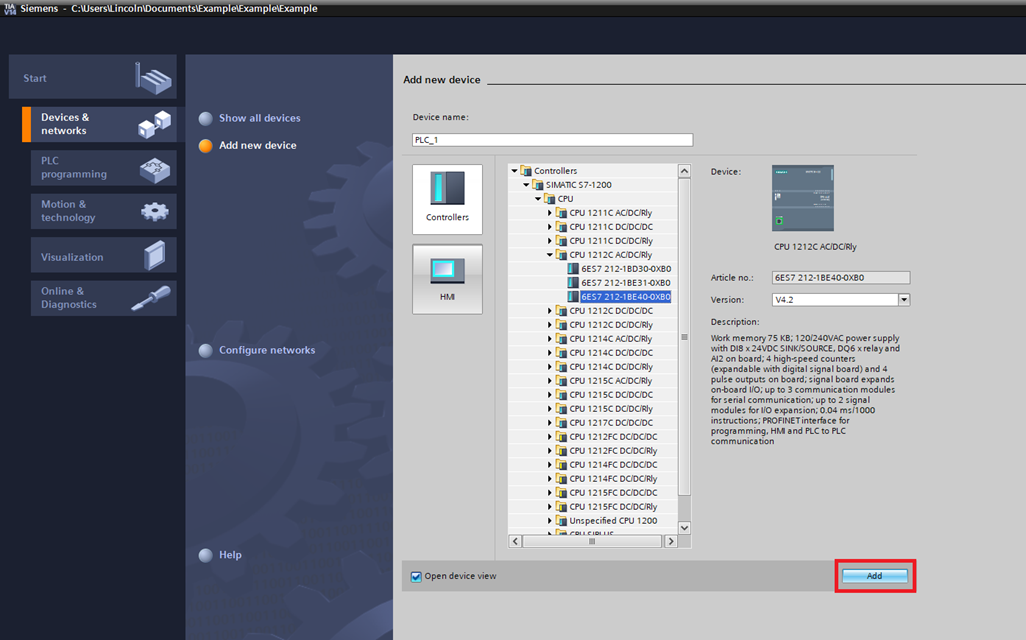
Task: Switch to the Start portal tab
Action: [92, 77]
